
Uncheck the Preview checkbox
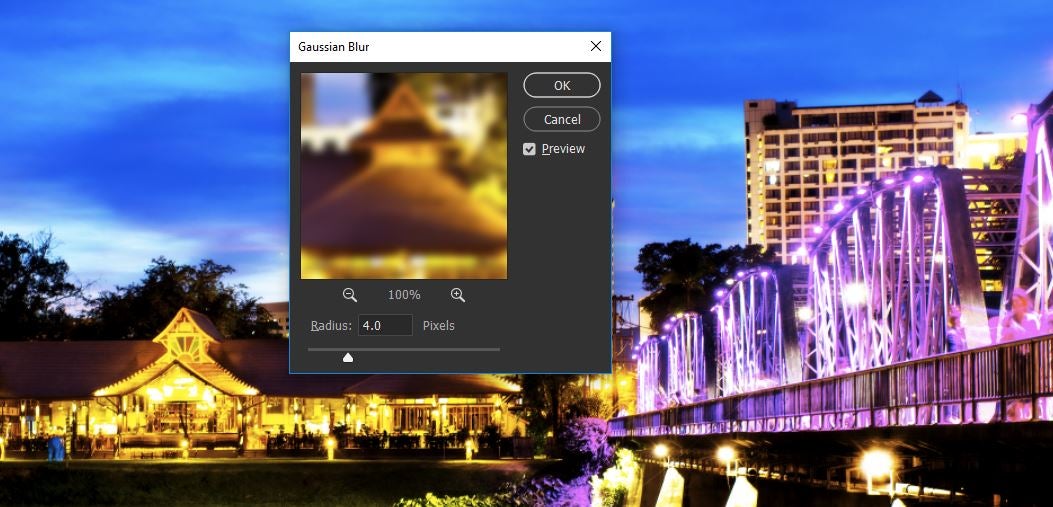coord(529,149)
